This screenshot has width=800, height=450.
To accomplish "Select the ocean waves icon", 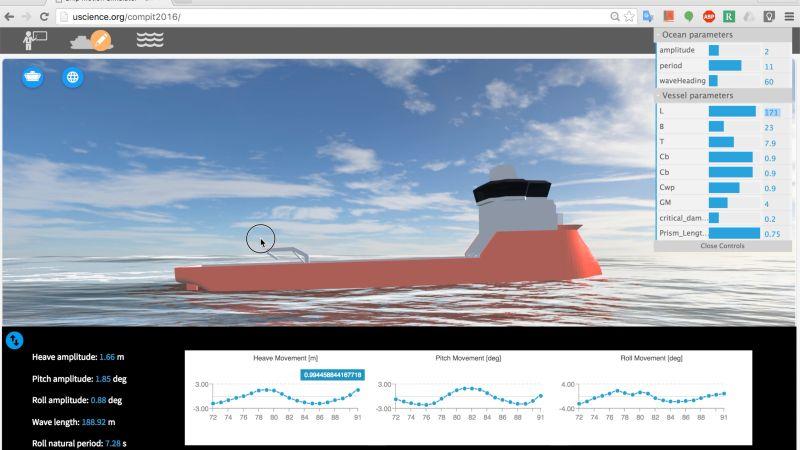I will pyautogui.click(x=150, y=40).
